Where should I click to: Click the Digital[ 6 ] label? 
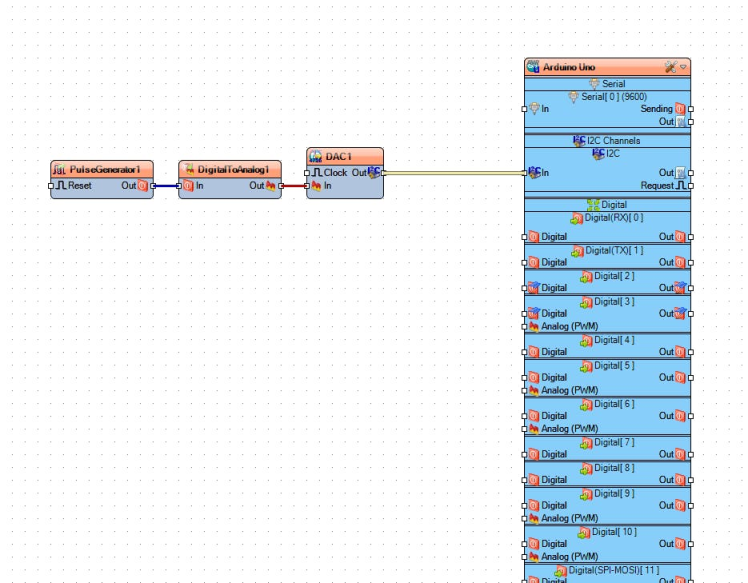pyautogui.click(x=614, y=404)
